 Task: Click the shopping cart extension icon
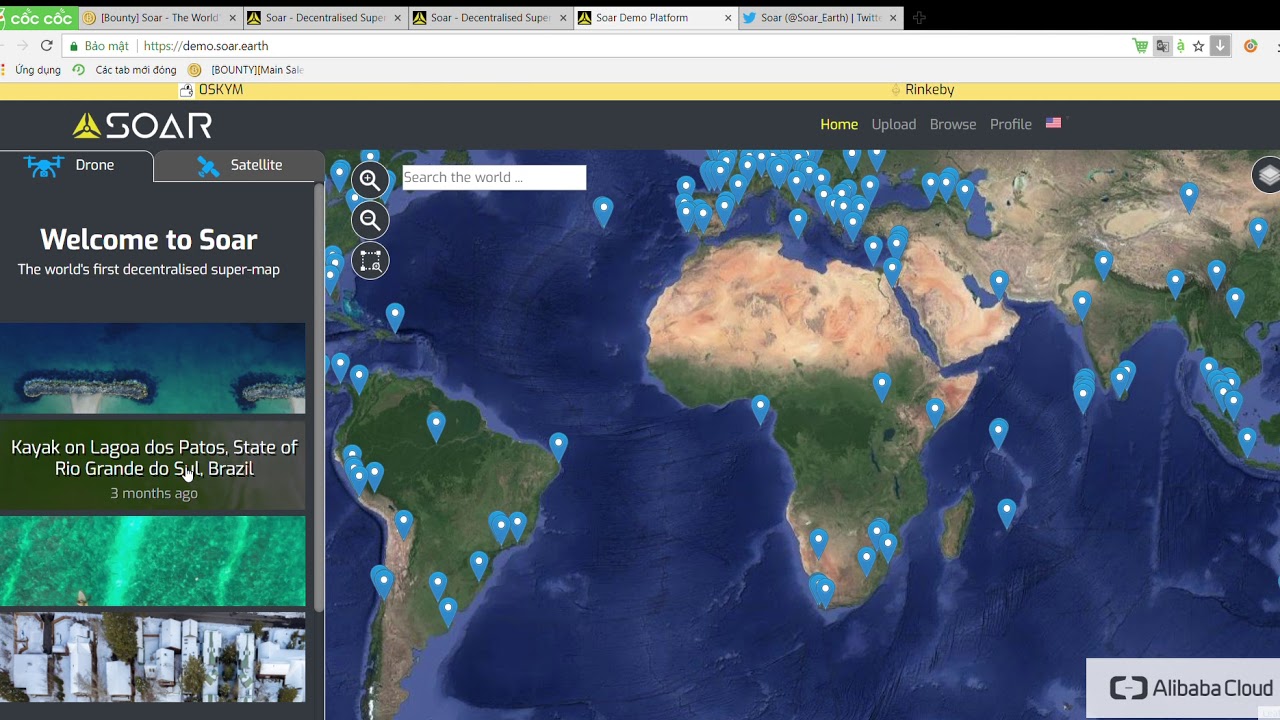[1140, 46]
